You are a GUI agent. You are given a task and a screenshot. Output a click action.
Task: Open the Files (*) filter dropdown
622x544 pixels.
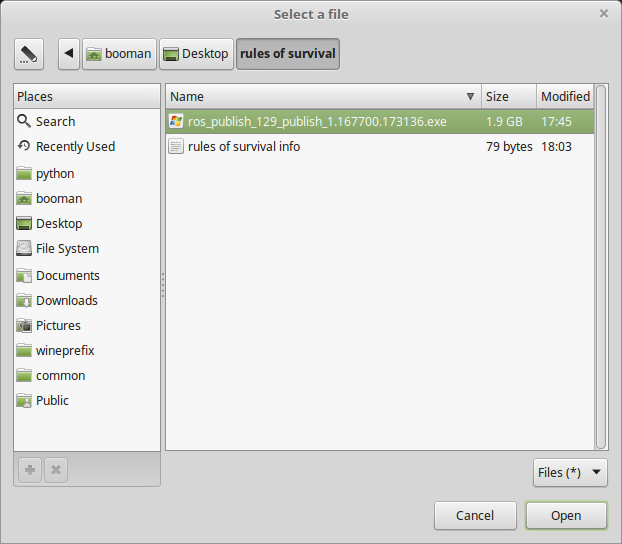[570, 473]
